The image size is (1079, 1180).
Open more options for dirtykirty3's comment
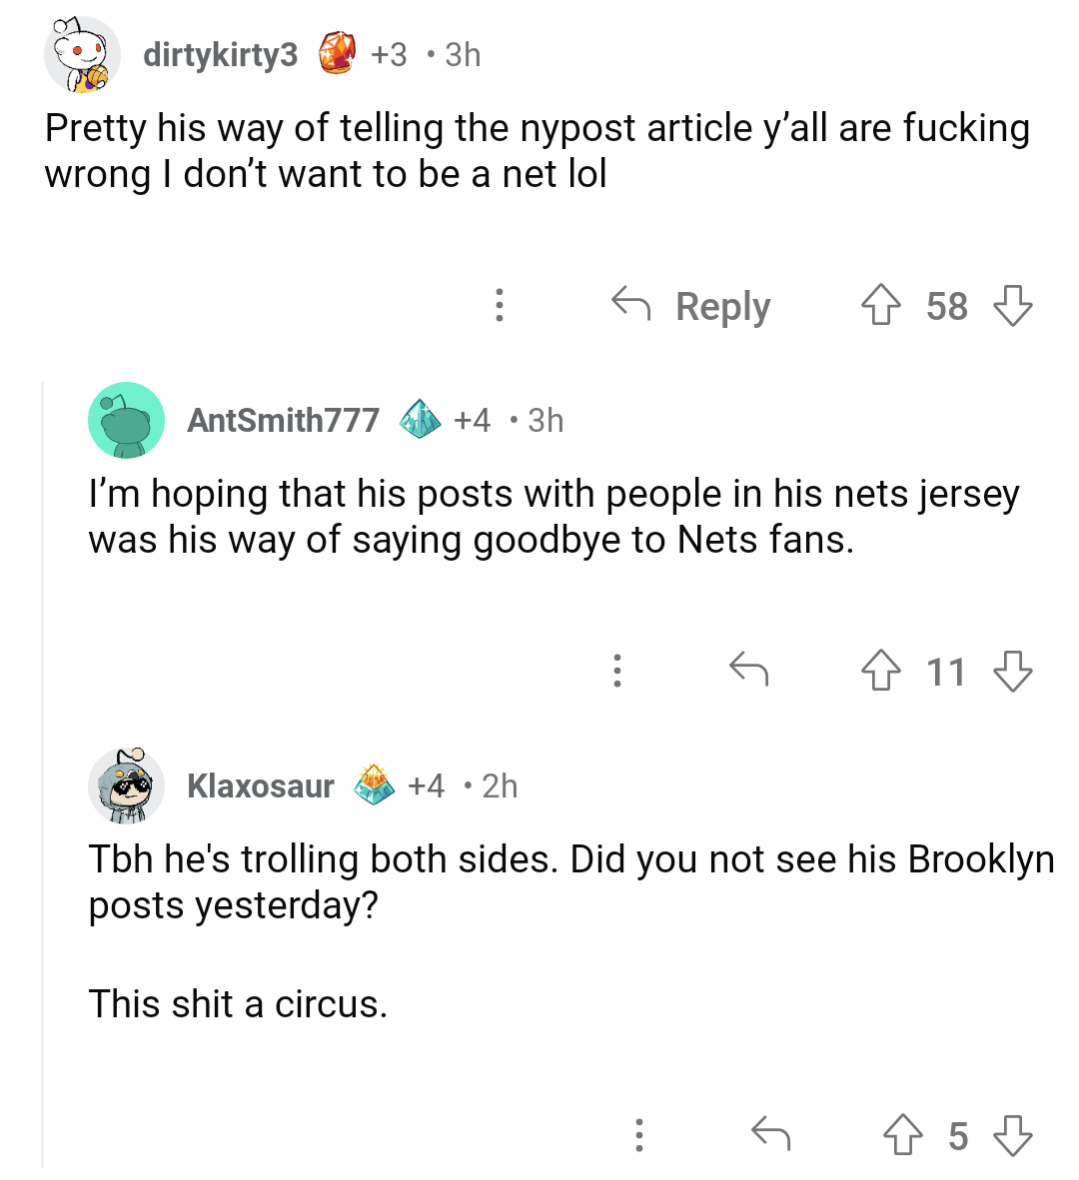click(x=499, y=305)
